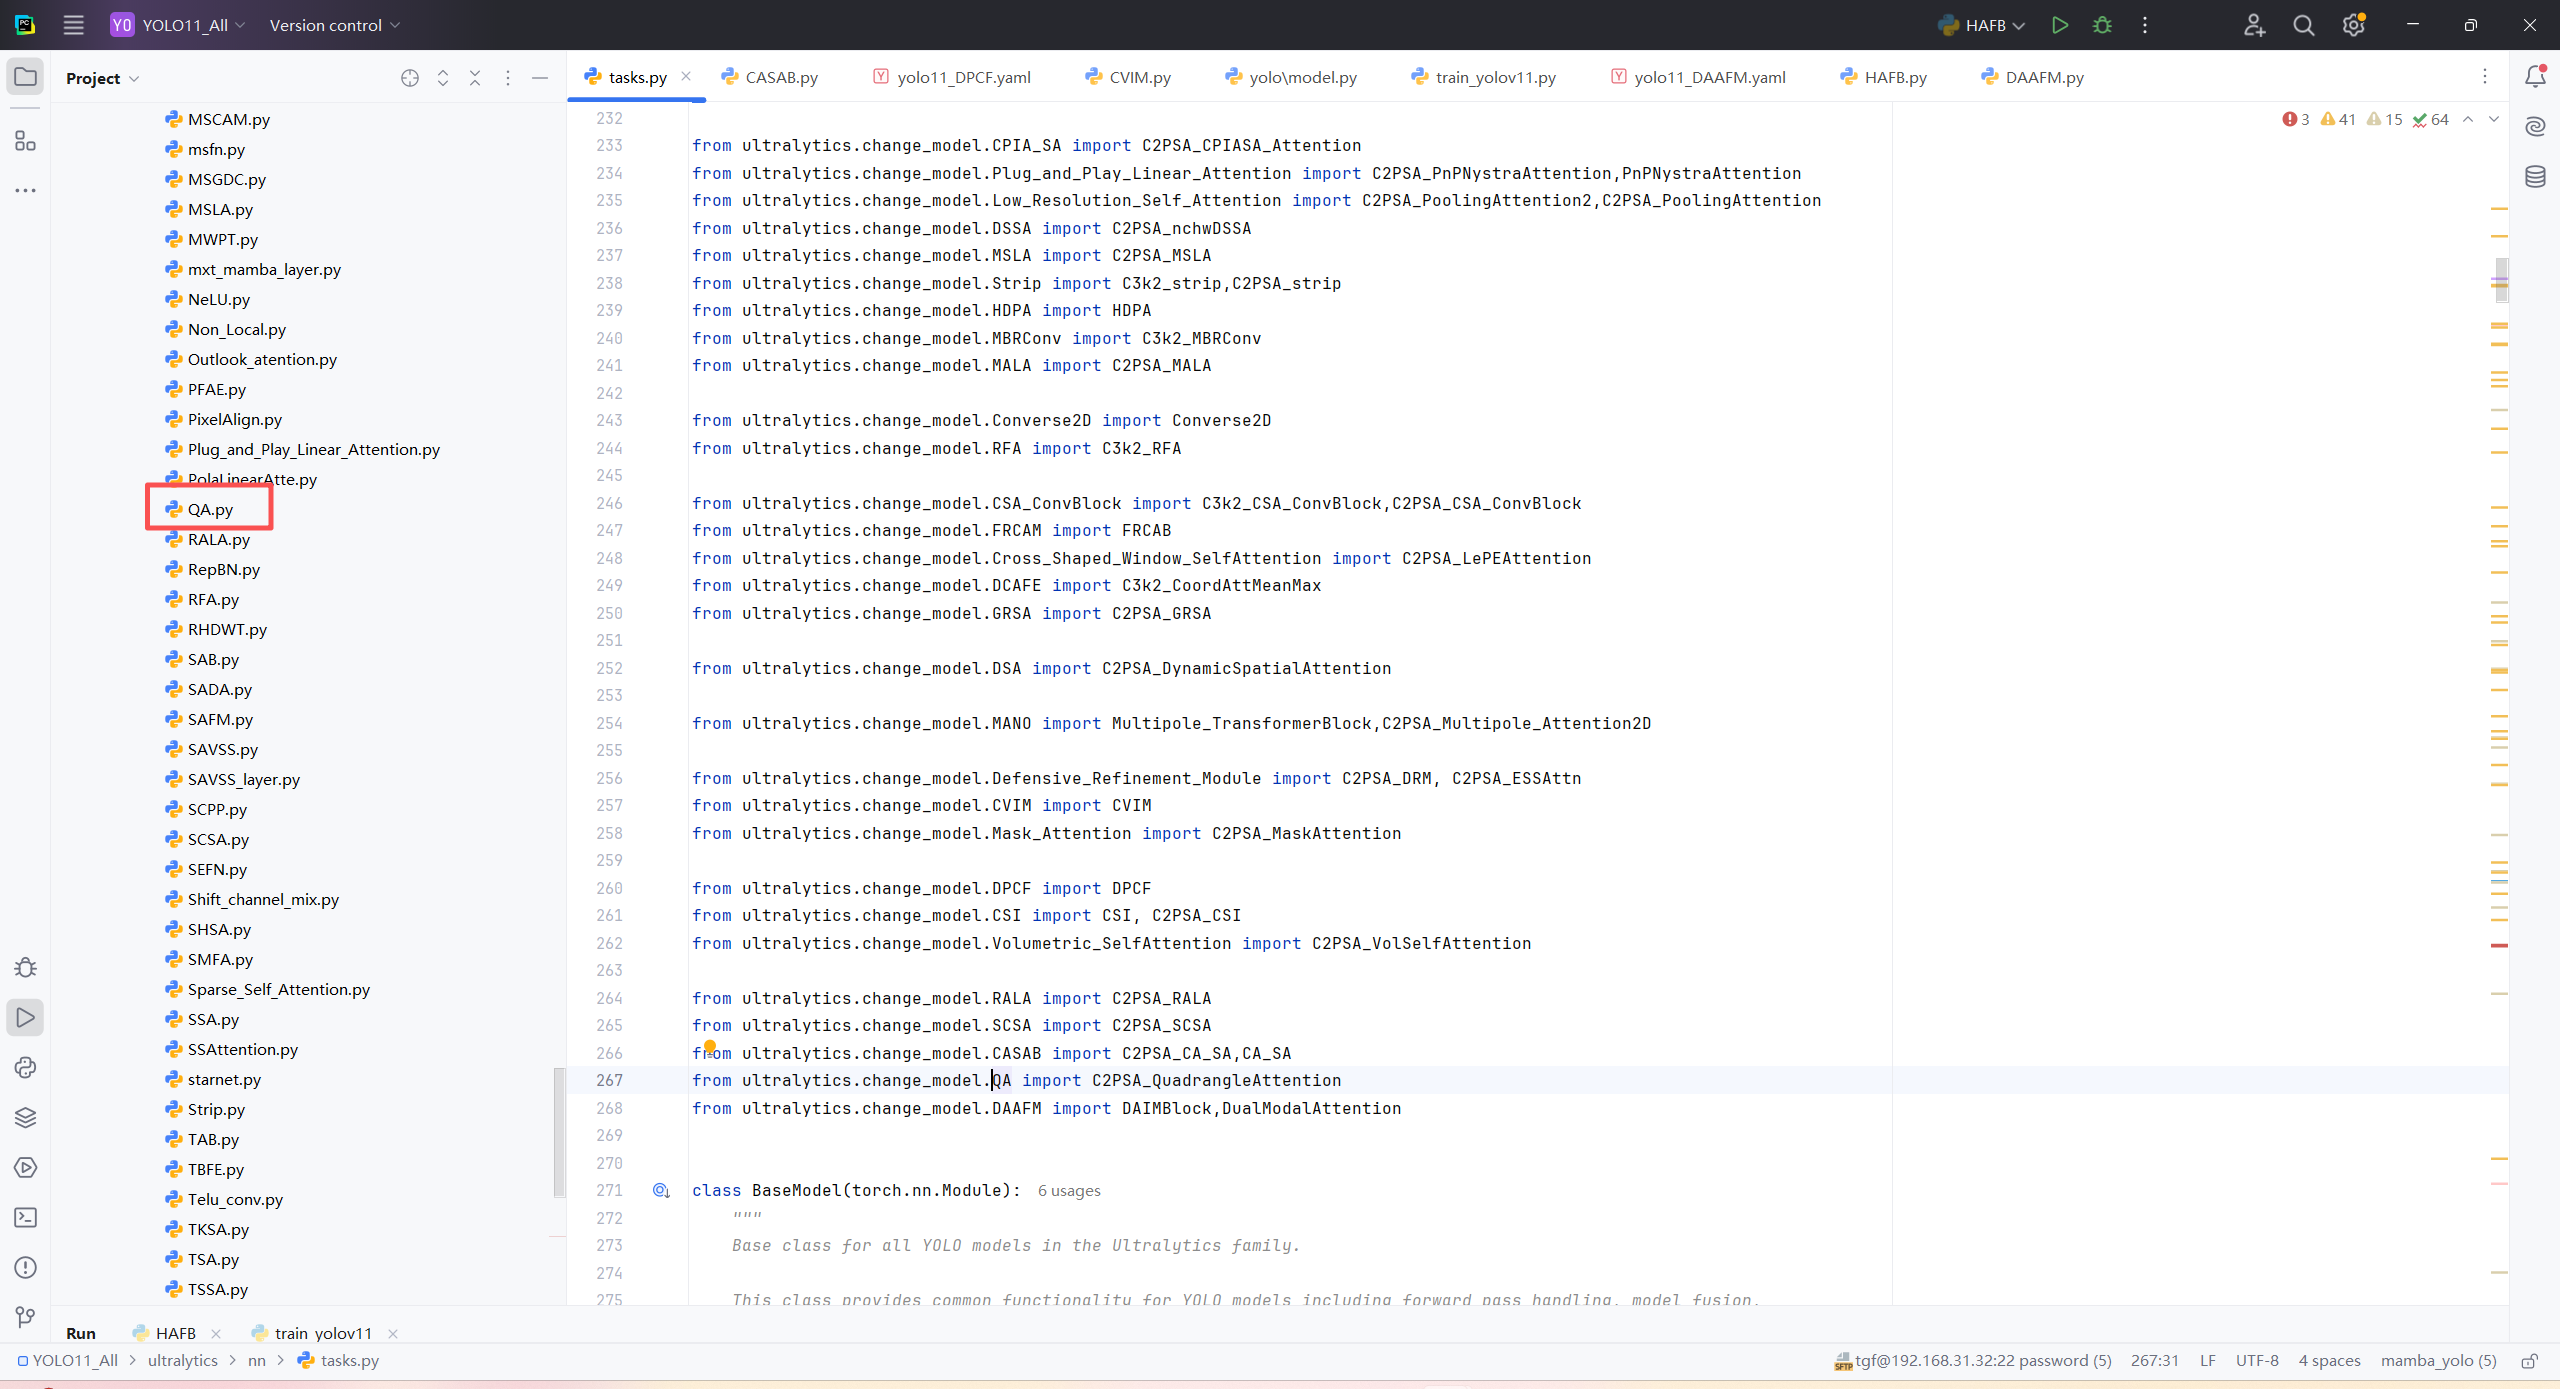Open the Terminal tool window
The image size is (2560, 1389).
tap(25, 1217)
